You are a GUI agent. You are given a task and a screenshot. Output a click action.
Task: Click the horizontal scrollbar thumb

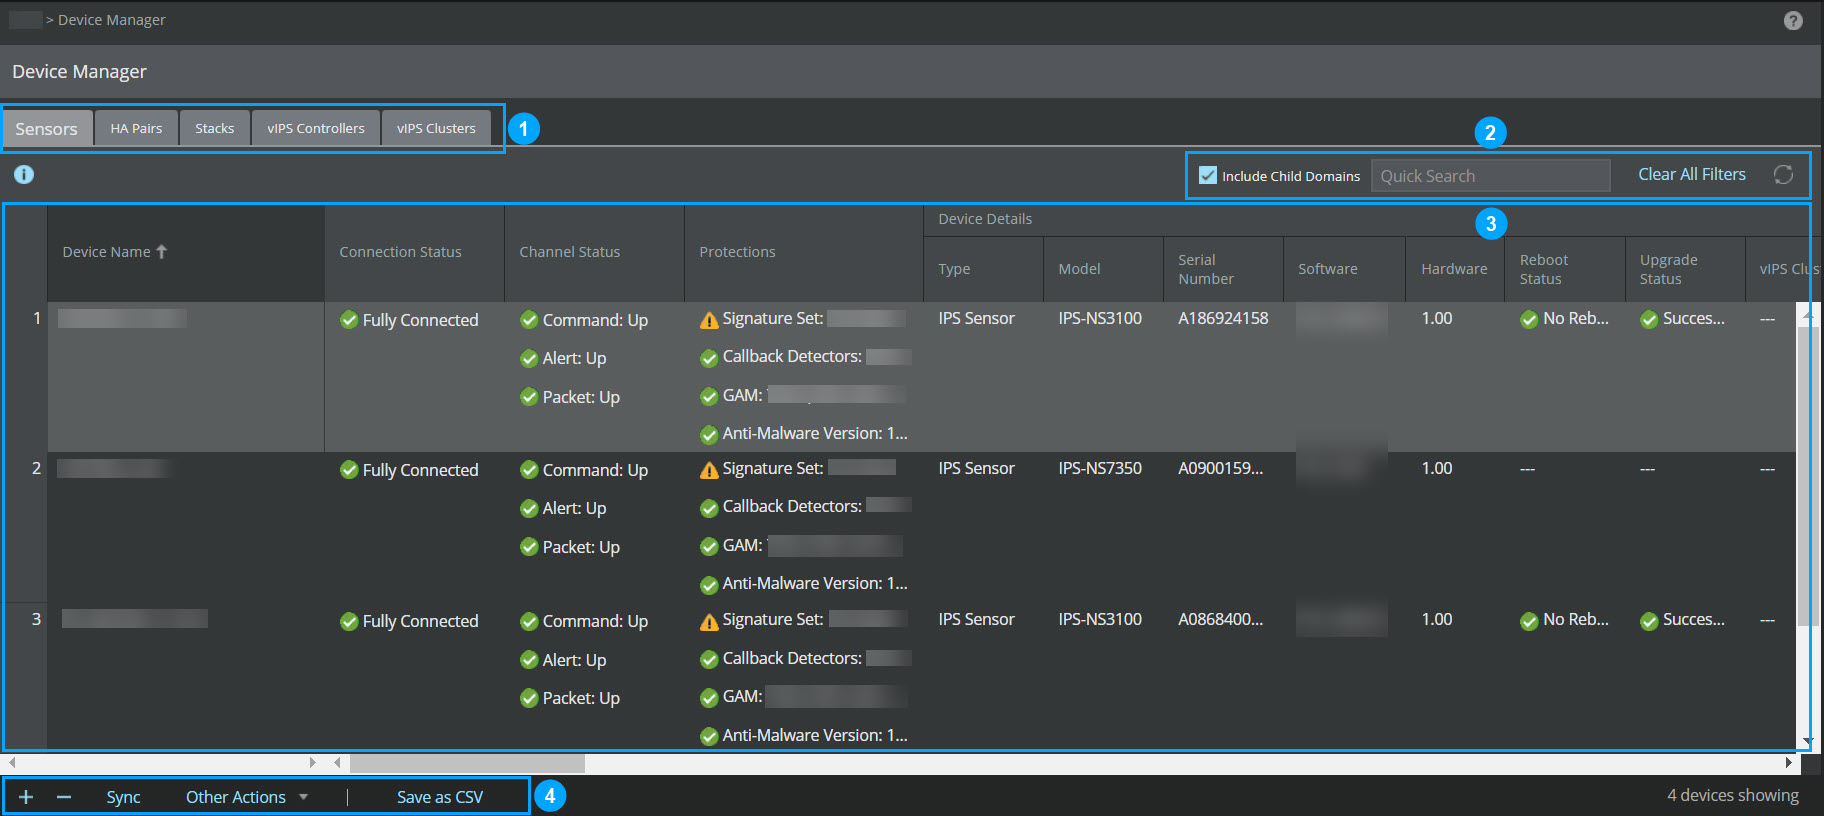[467, 763]
